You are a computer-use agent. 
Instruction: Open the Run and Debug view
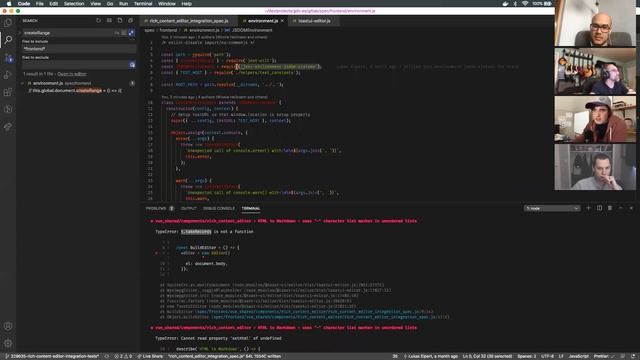coord(8,75)
